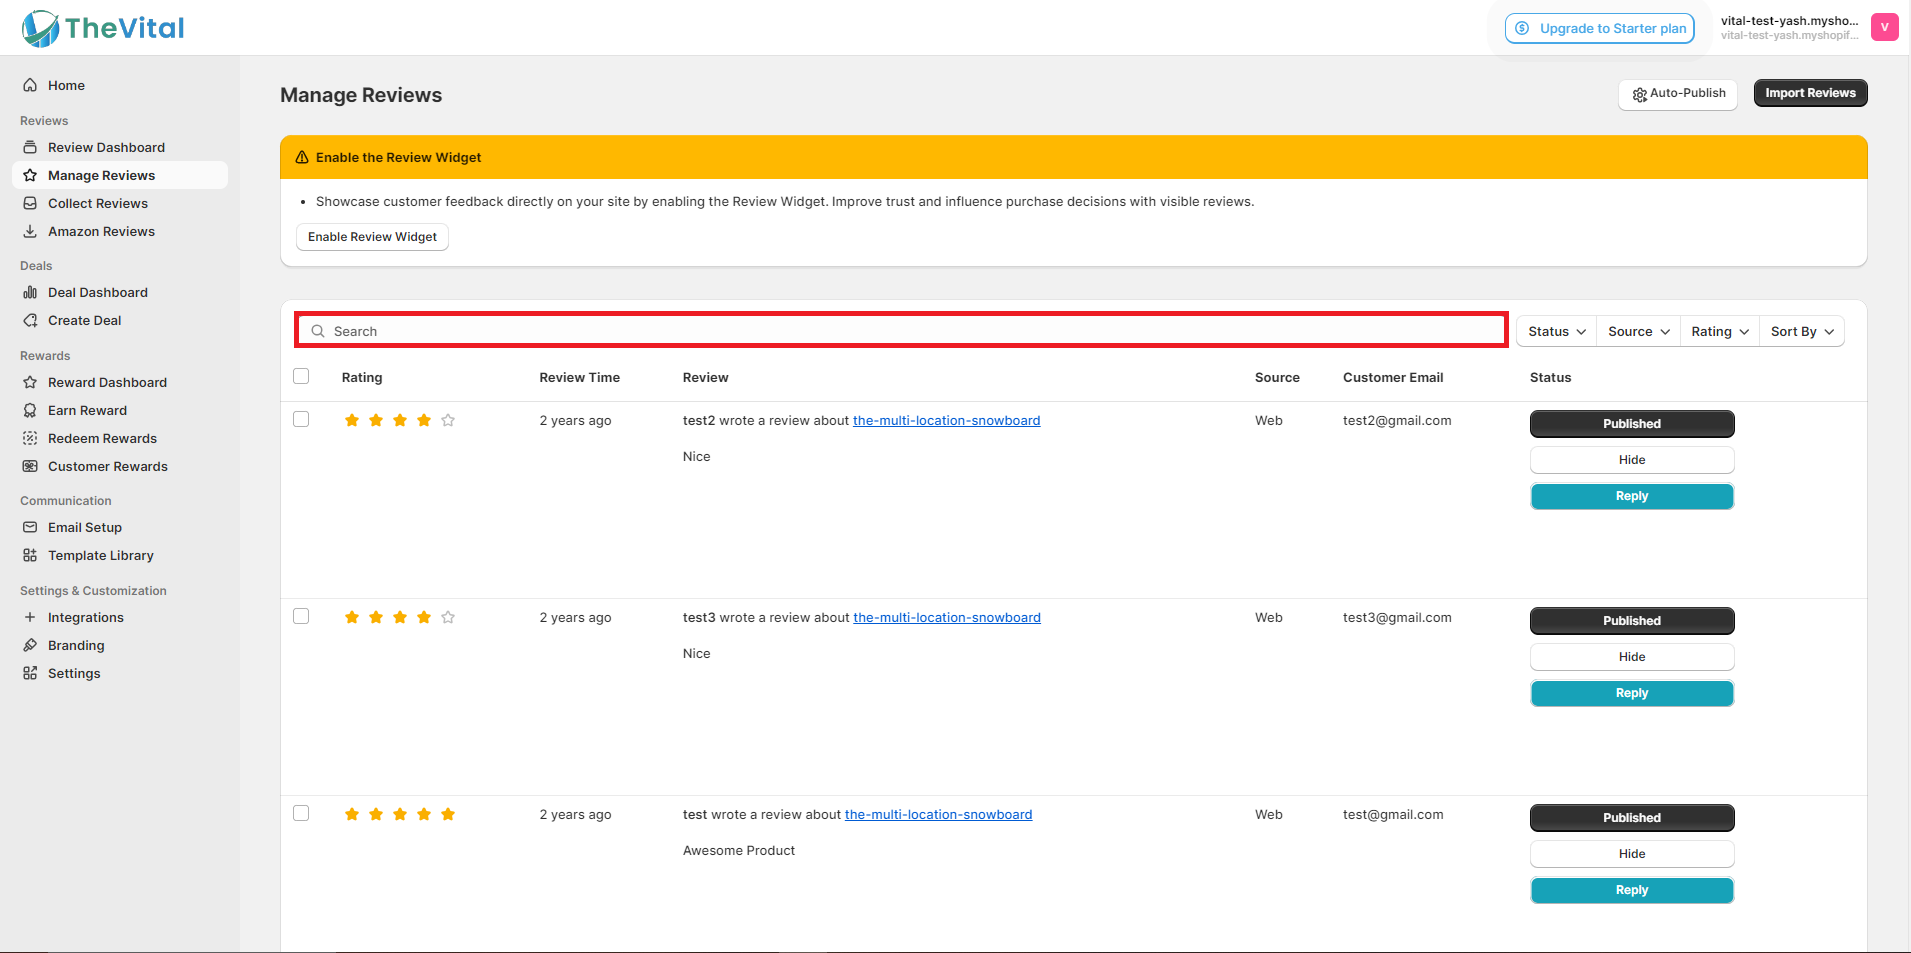
Task: Rate using fifth star on test2 review
Action: 448,420
